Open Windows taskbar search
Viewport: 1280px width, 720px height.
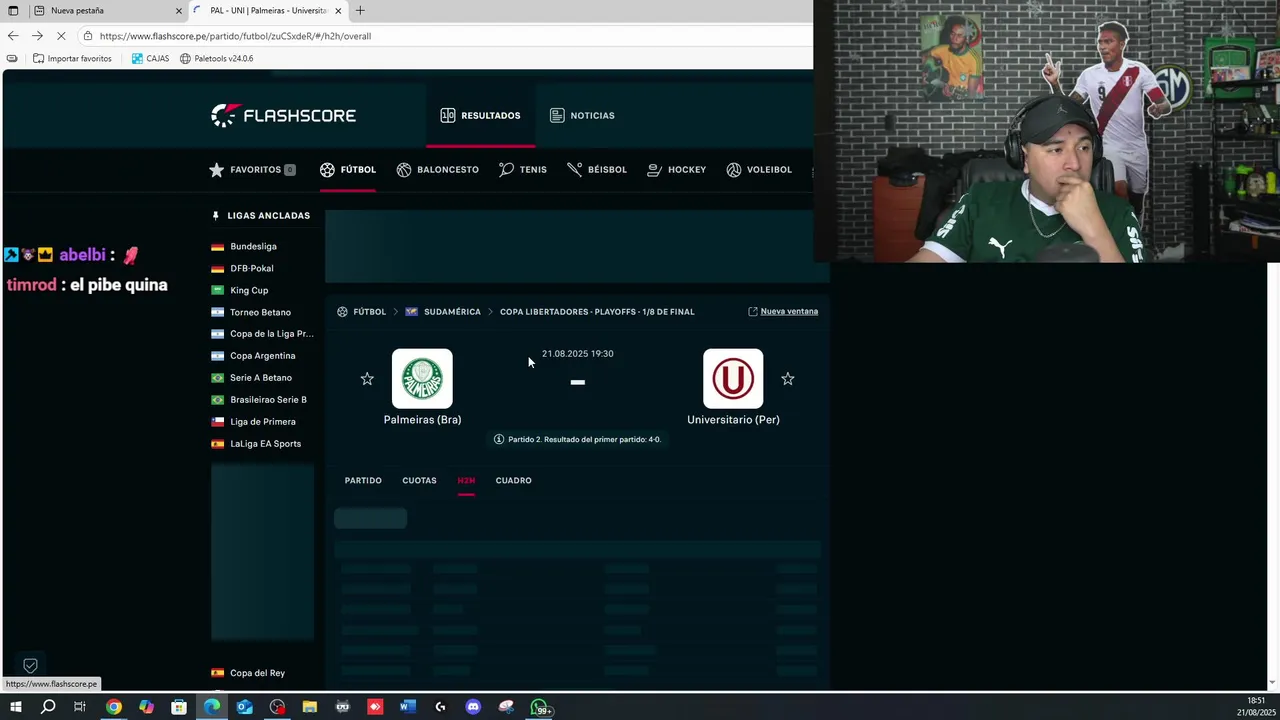tap(48, 707)
